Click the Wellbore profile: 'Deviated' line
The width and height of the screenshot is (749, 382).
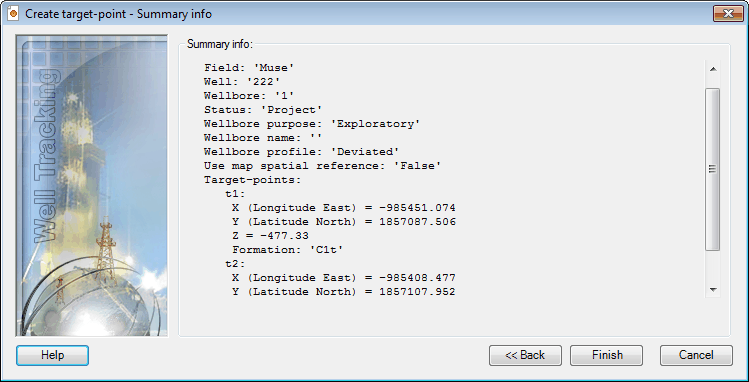pyautogui.click(x=301, y=152)
